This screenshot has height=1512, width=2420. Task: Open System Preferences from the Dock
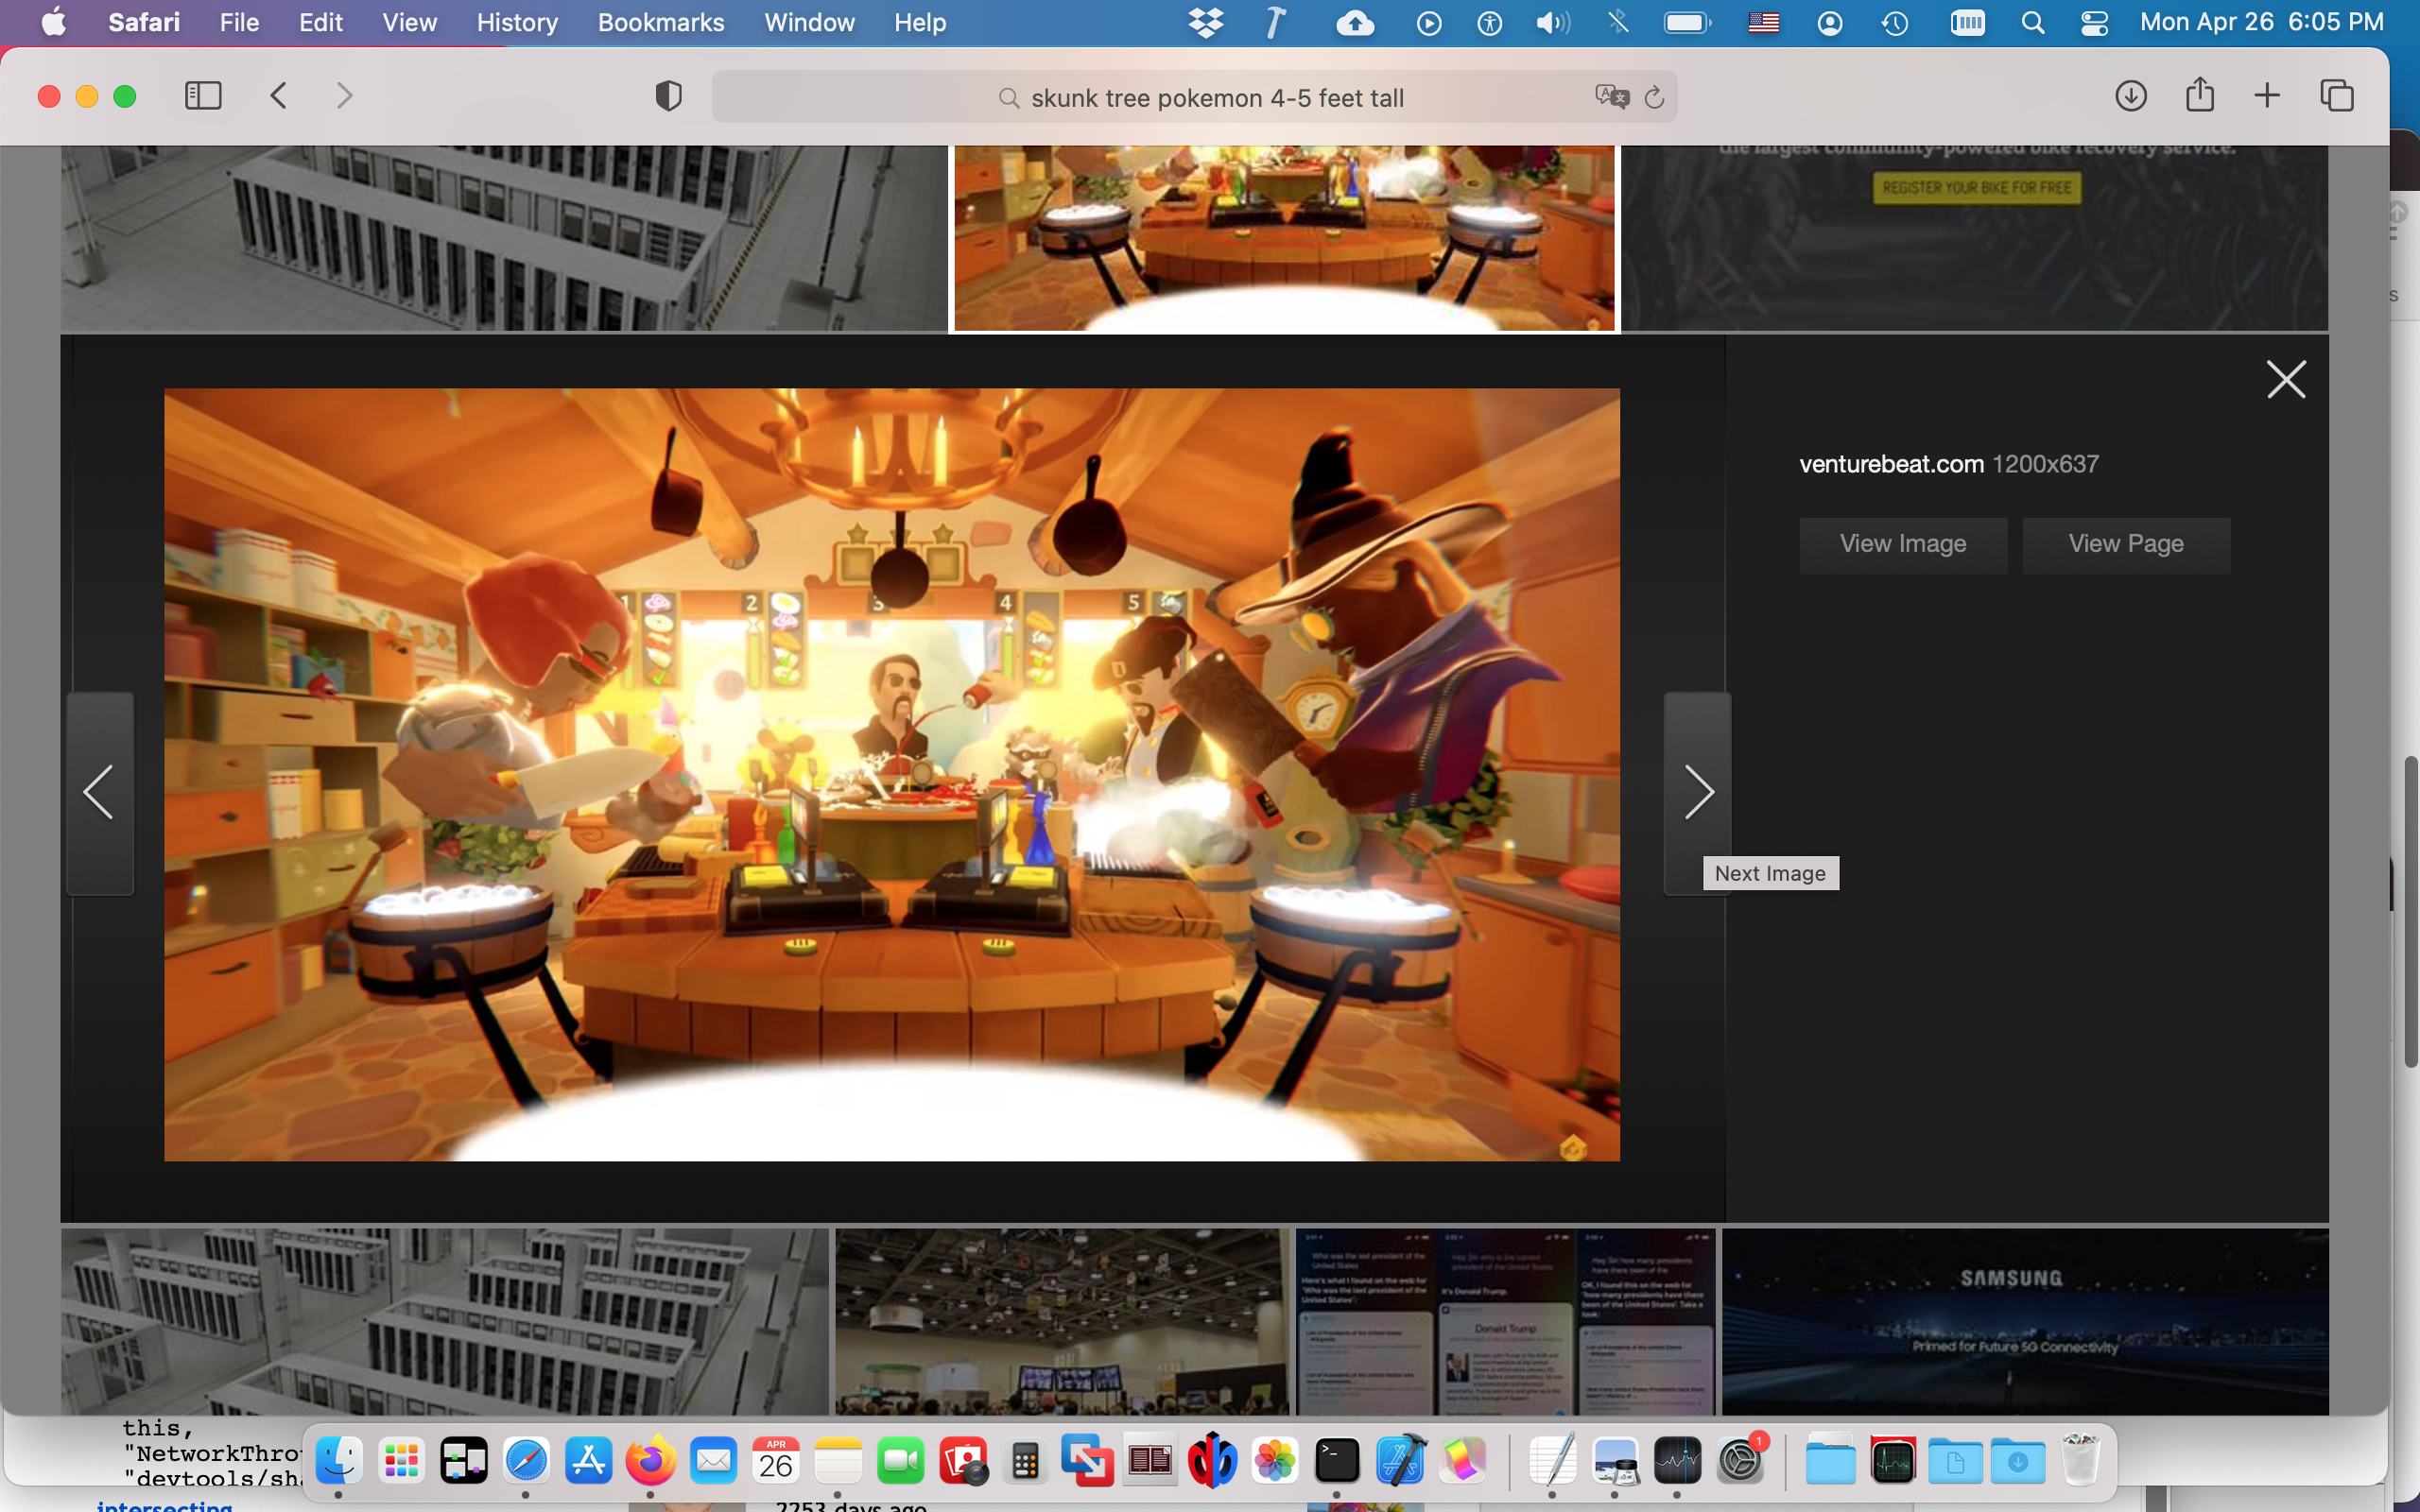pyautogui.click(x=1740, y=1461)
